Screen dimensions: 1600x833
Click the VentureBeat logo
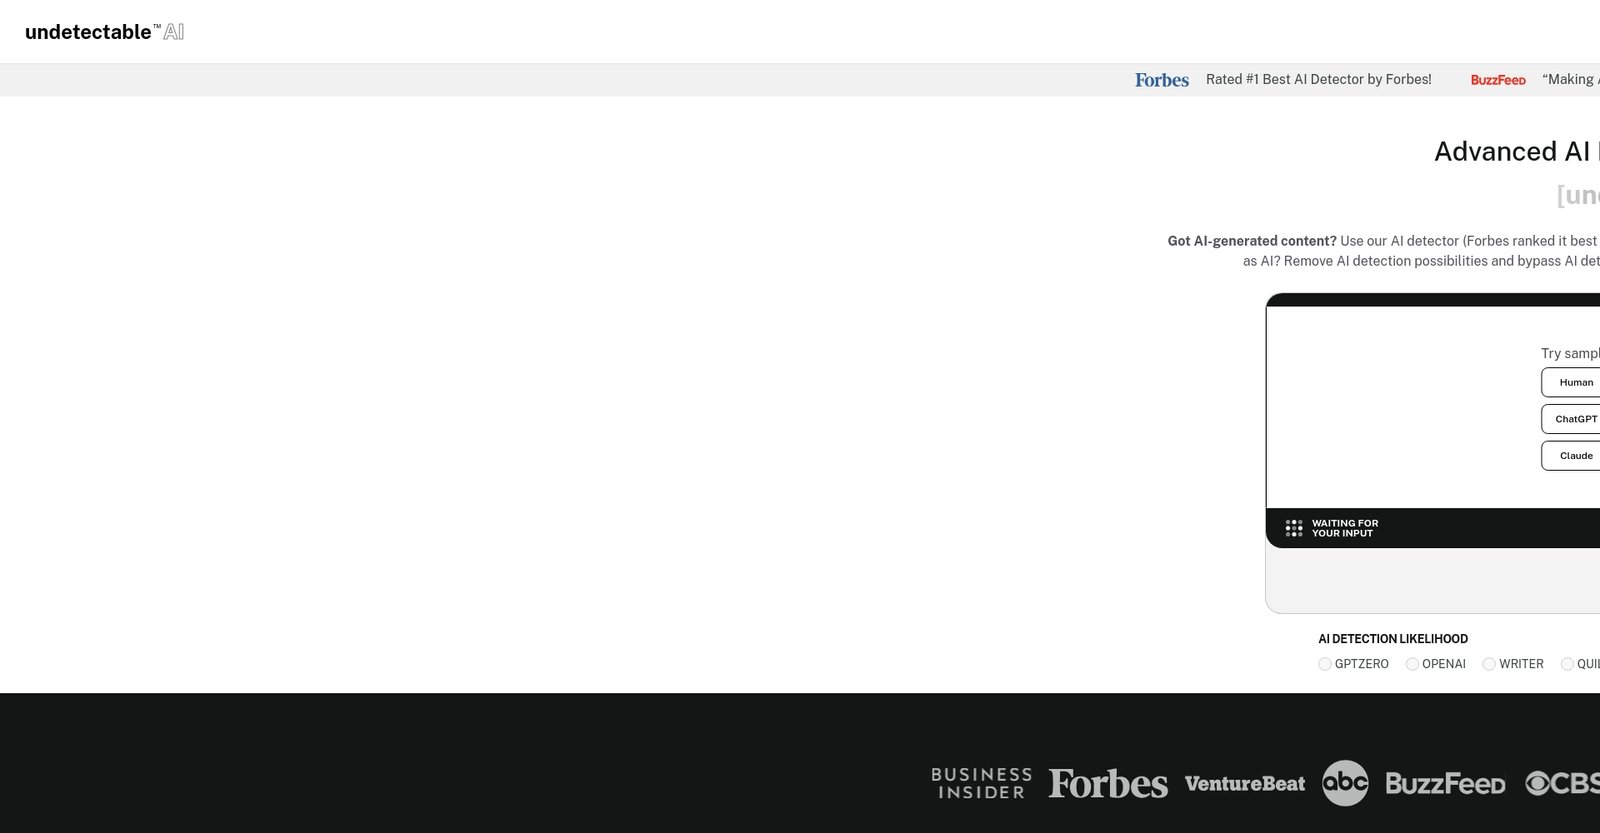click(1244, 784)
